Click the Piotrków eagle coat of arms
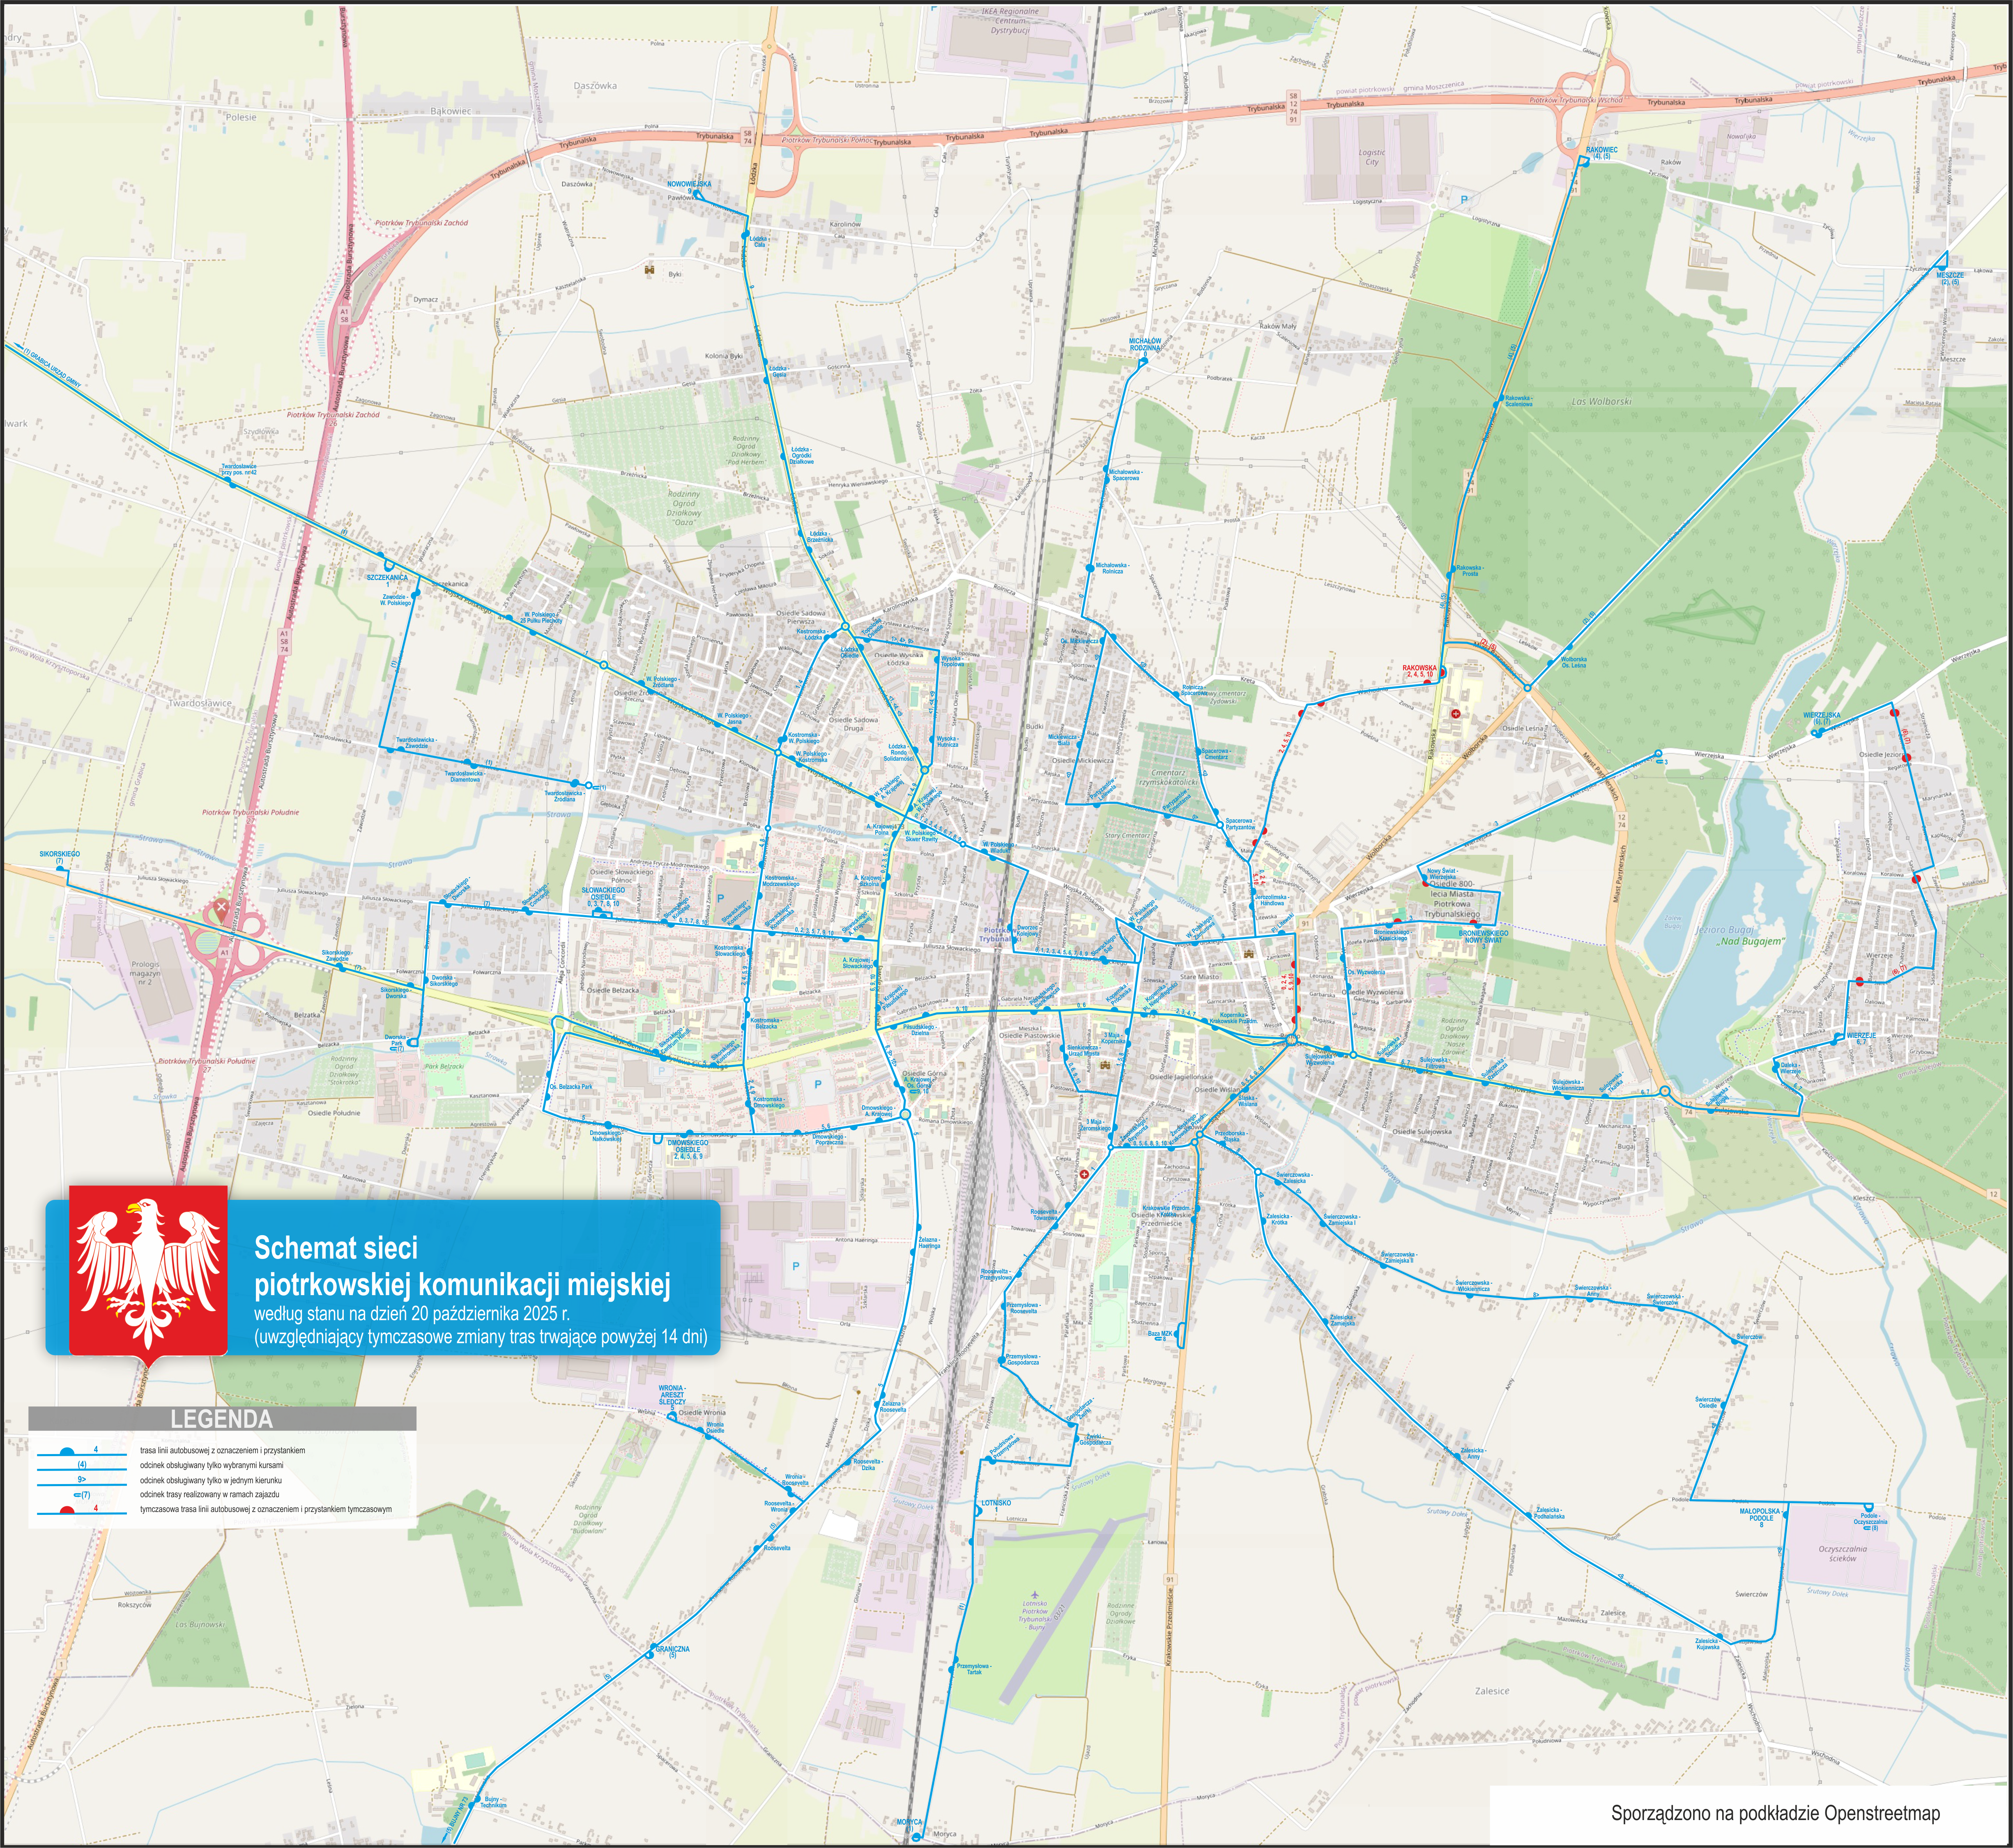This screenshot has height=1848, width=2013. pyautogui.click(x=148, y=1272)
